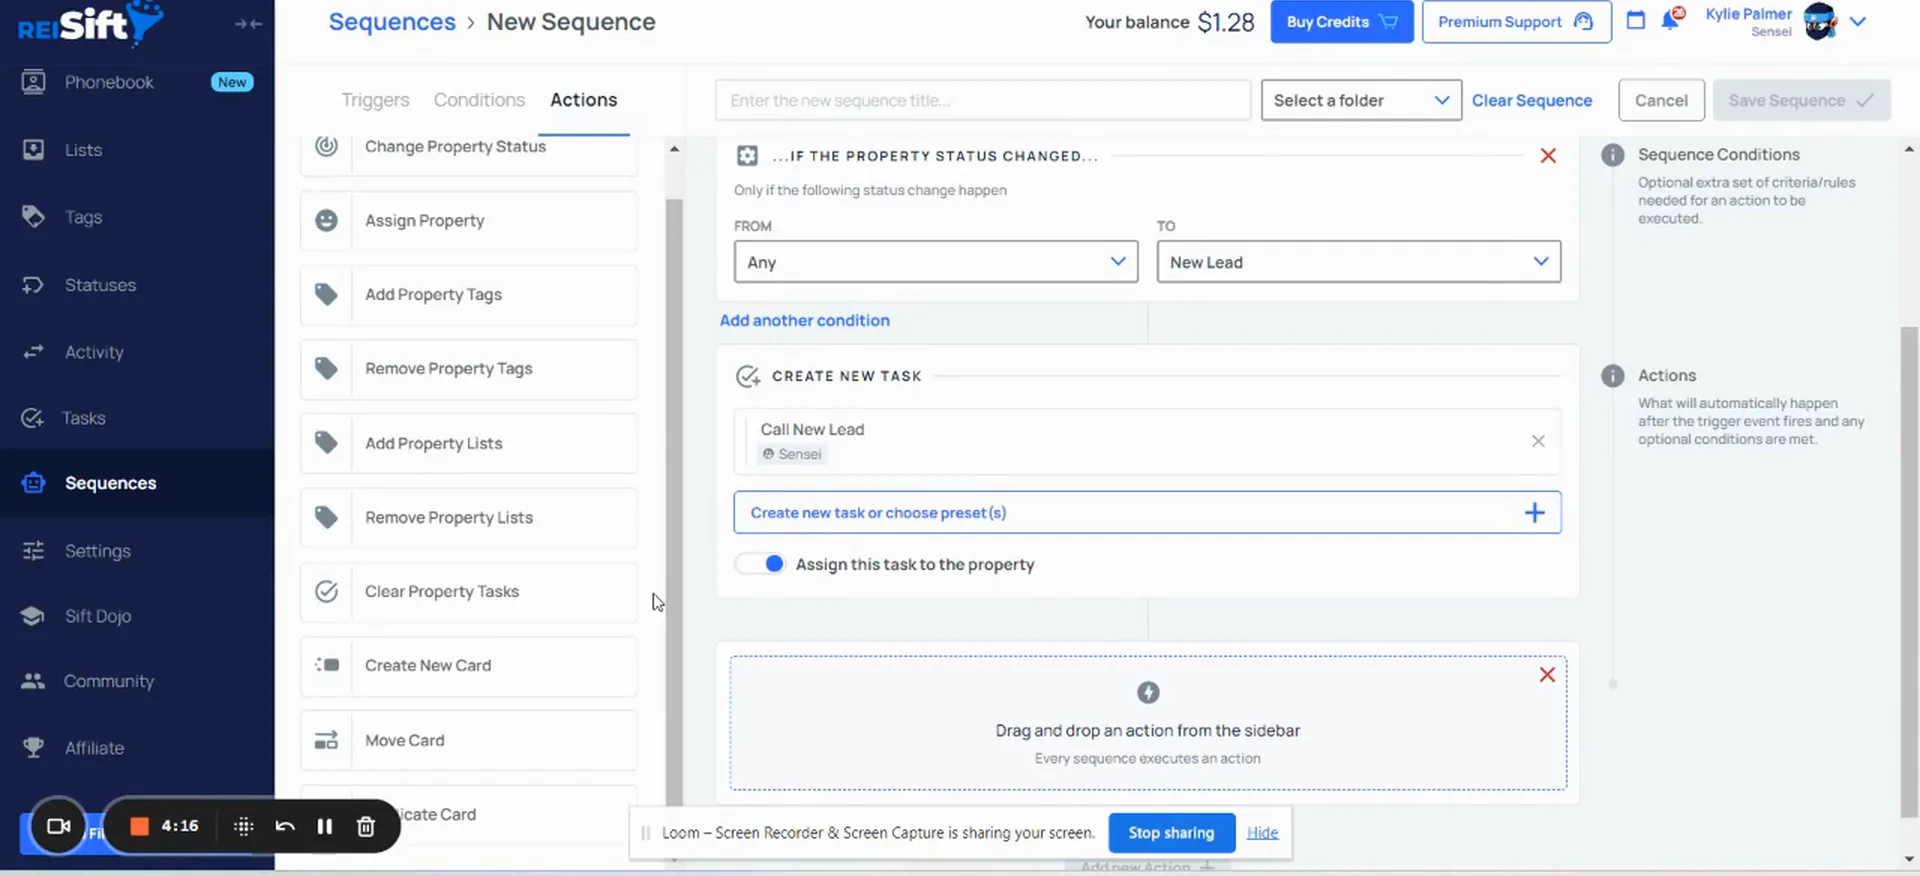Click the sequence title input field
This screenshot has width=1920, height=876.
click(x=983, y=101)
